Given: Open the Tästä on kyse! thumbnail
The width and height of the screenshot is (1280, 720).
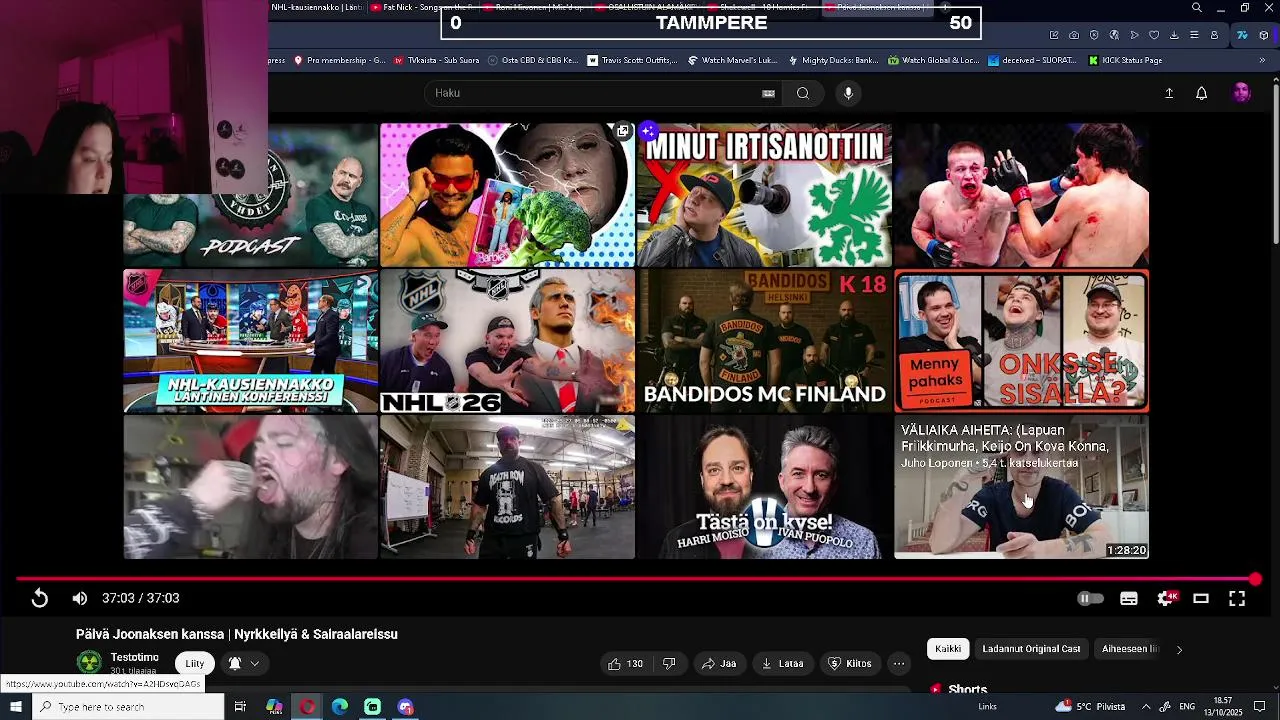Looking at the screenshot, I should pyautogui.click(x=764, y=487).
